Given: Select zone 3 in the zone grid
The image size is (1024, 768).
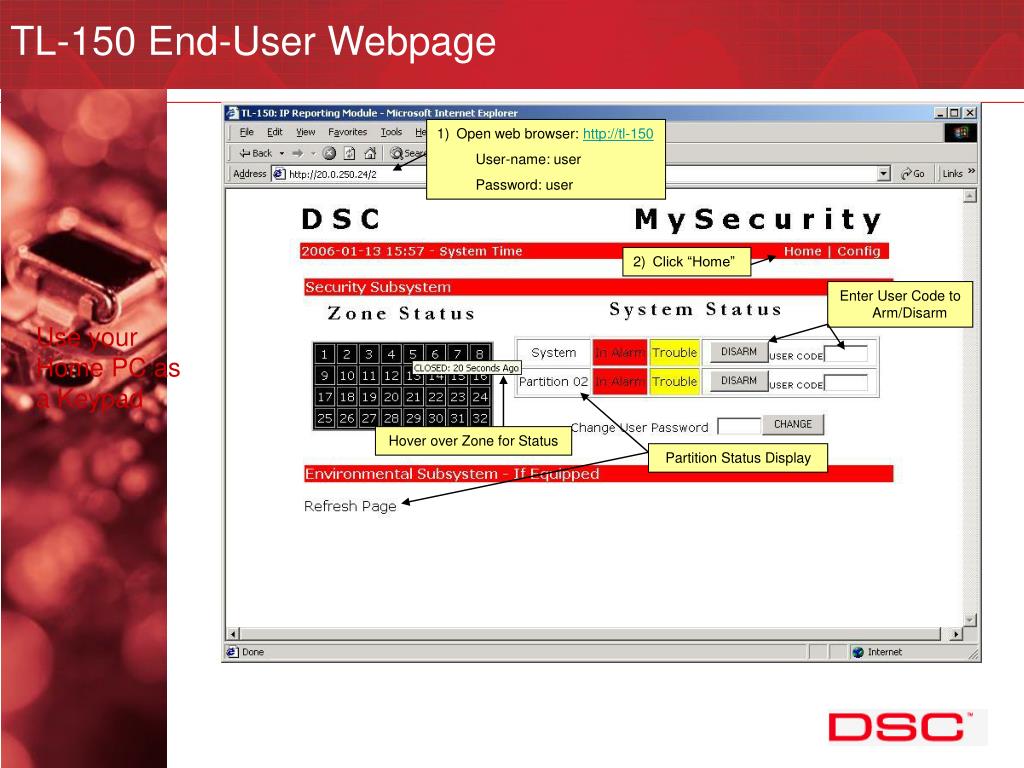Looking at the screenshot, I should tap(369, 354).
